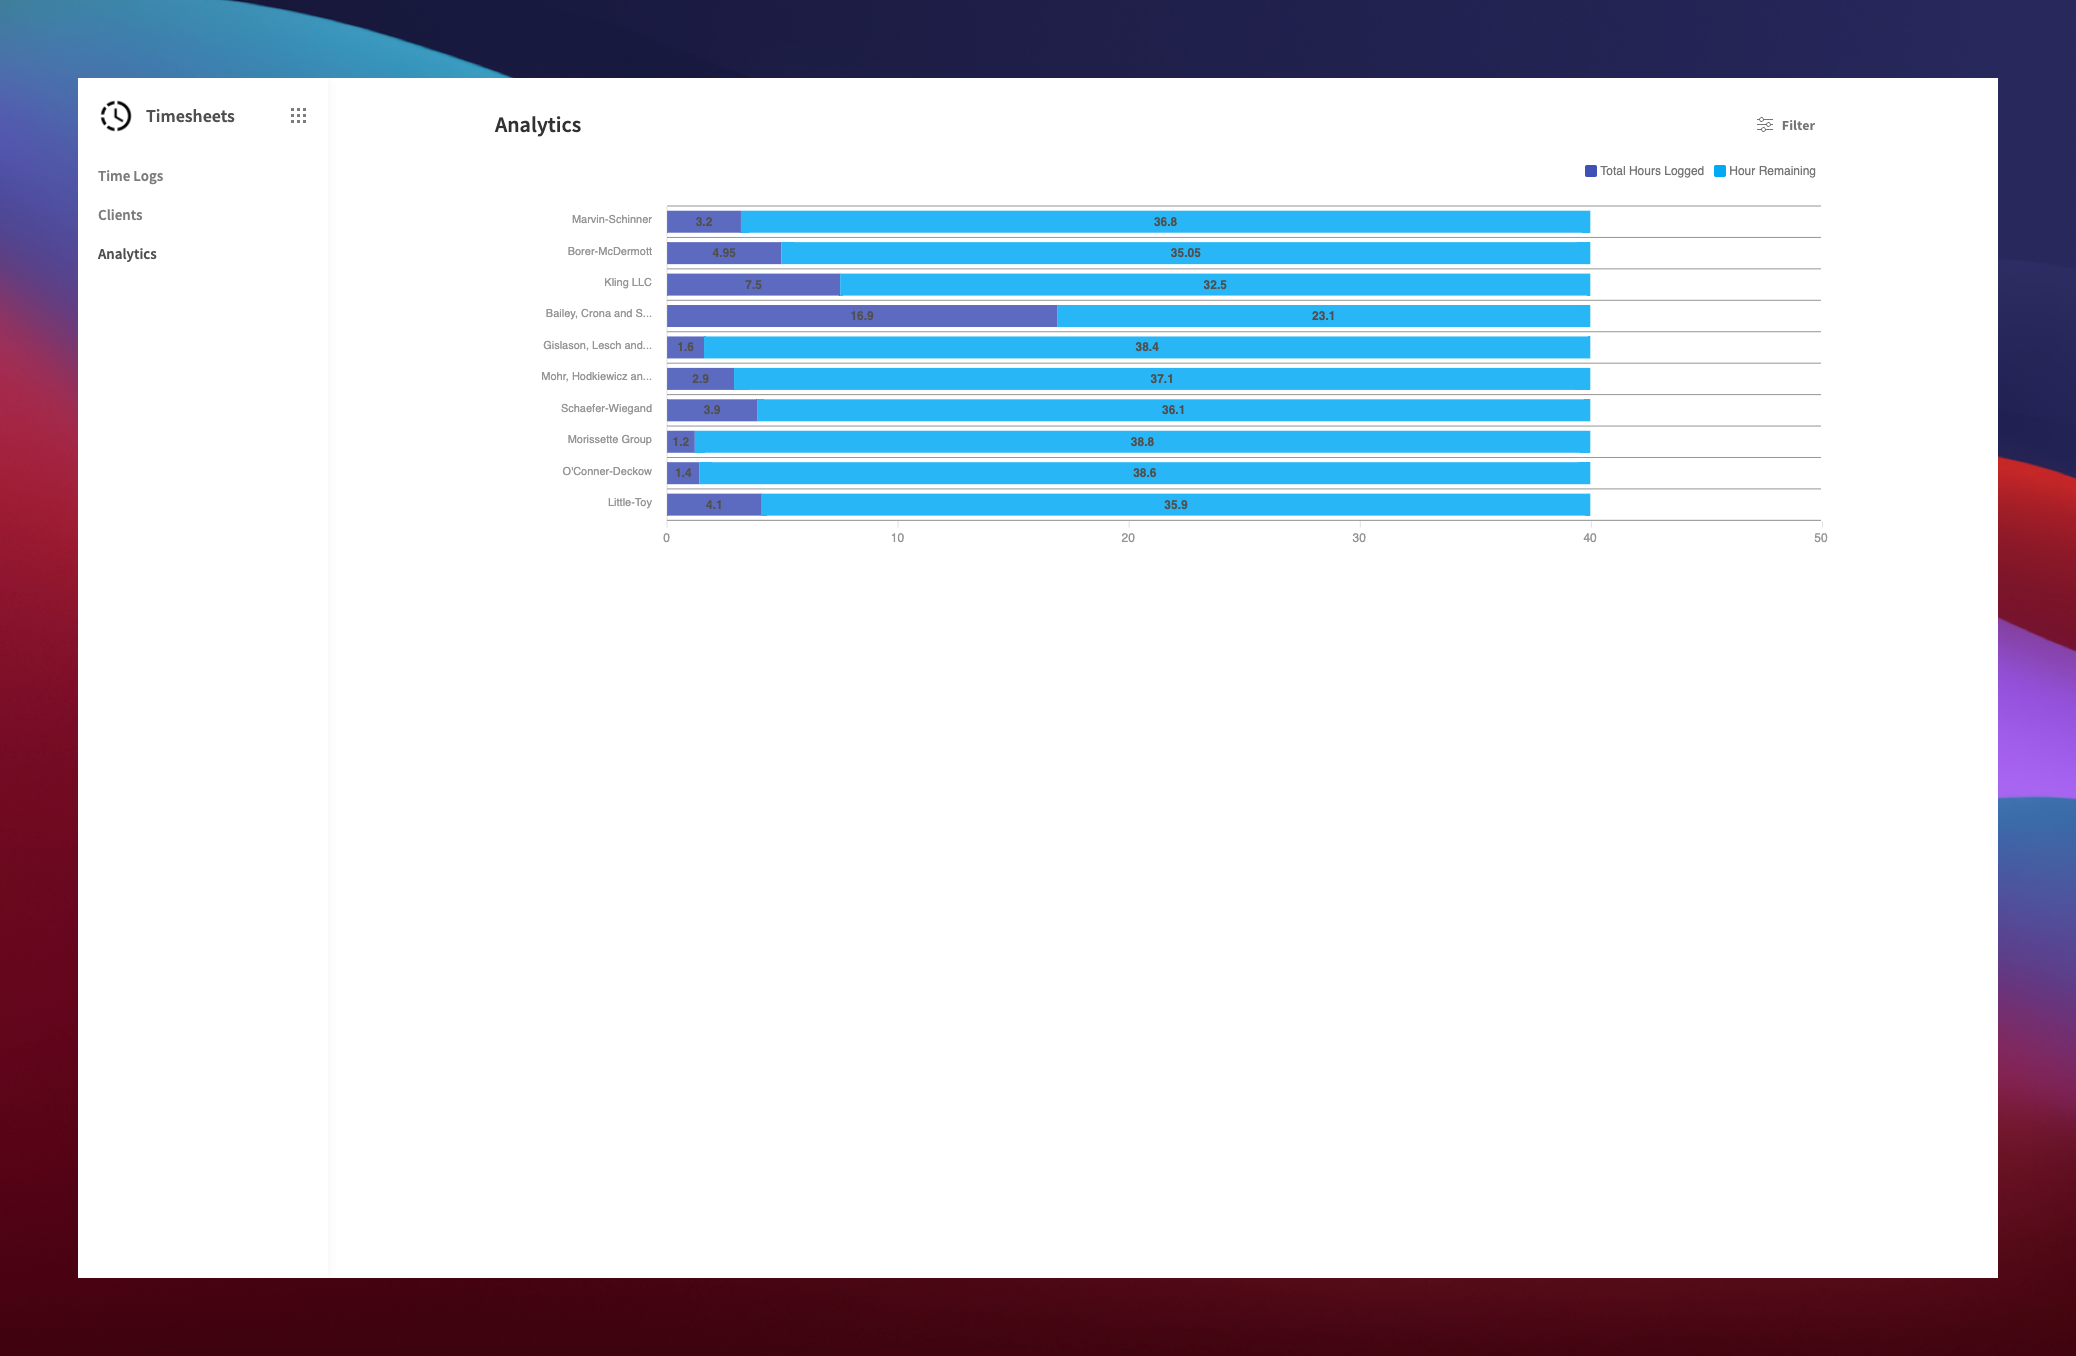Image resolution: width=2076 pixels, height=1356 pixels.
Task: Click the Bailey, Crona and S... bar
Action: 1127,315
